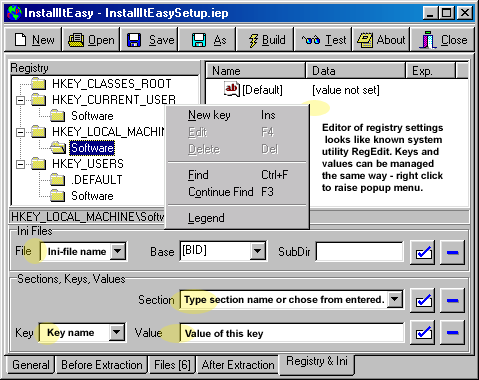479x380 pixels.
Task: Switch to the Before Extraction tab
Action: point(102,365)
